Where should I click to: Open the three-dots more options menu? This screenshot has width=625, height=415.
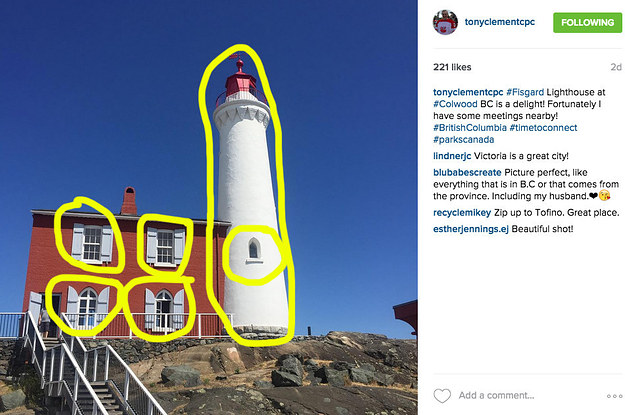614,396
